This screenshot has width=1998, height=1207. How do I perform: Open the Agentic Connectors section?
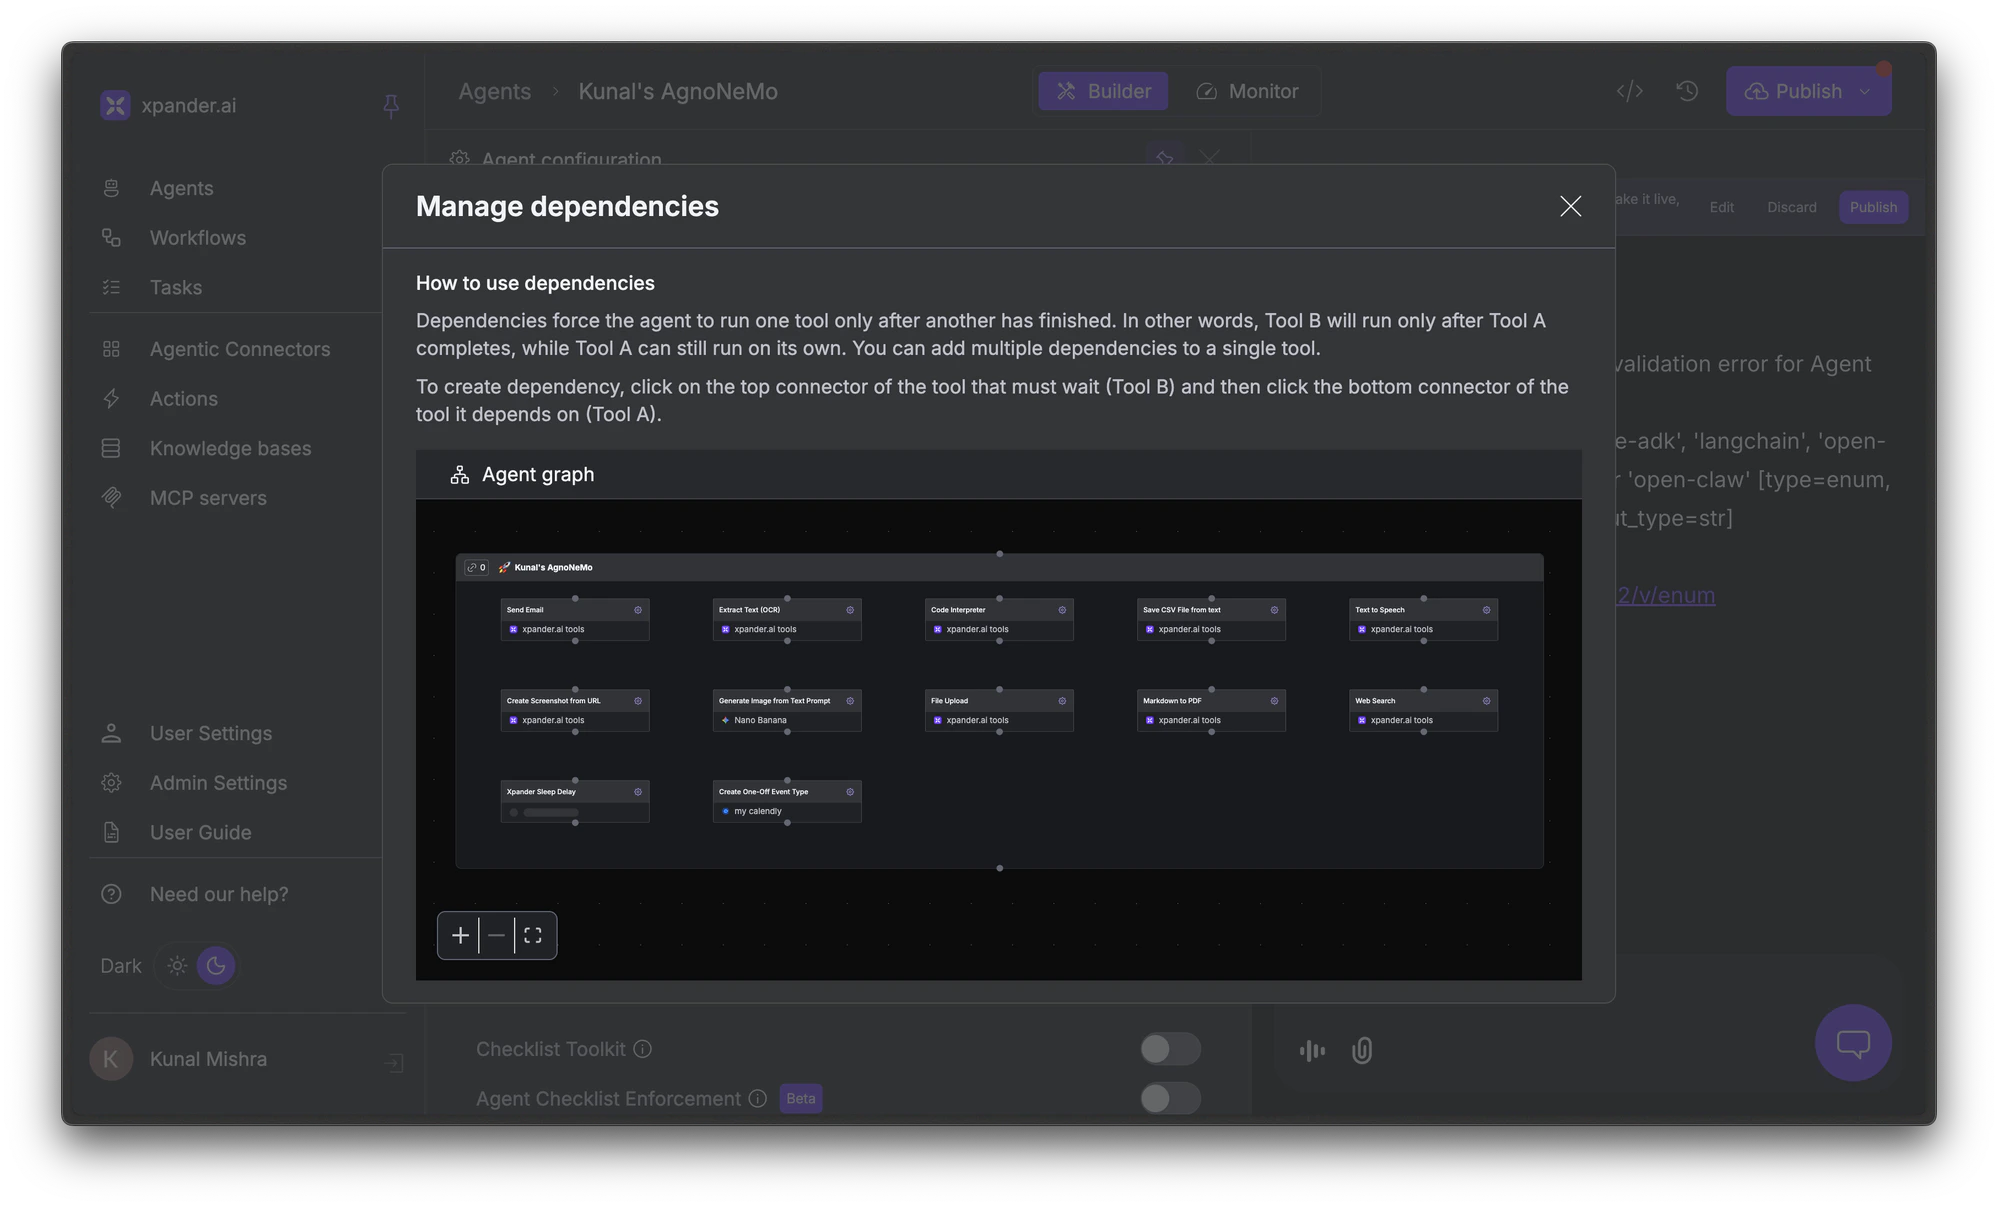click(x=240, y=349)
